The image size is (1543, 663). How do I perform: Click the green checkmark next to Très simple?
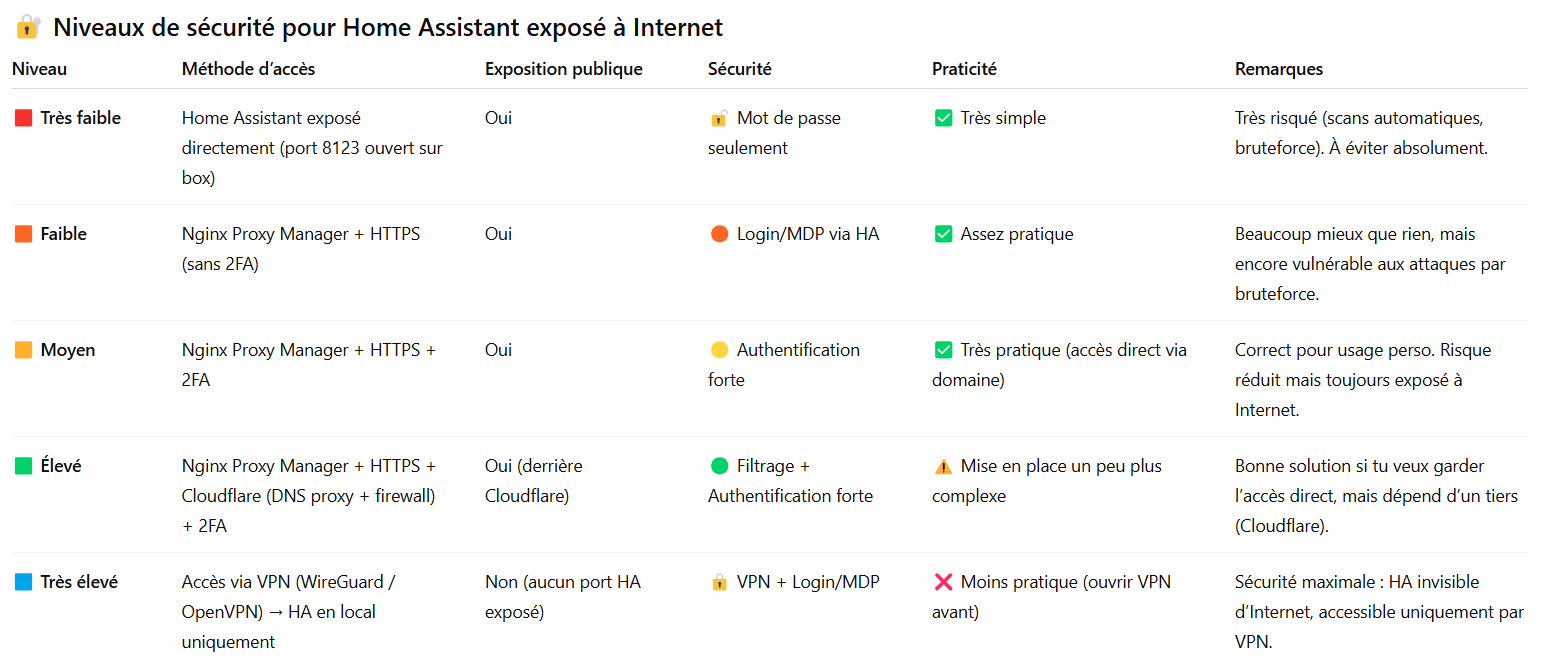(x=942, y=118)
